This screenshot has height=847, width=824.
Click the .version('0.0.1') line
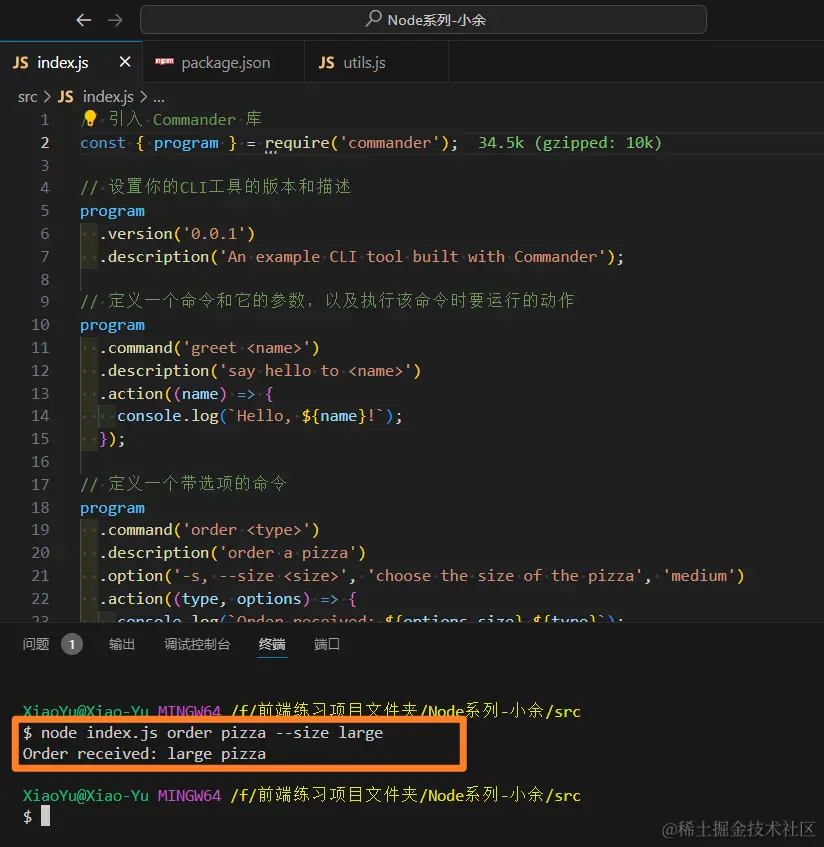[x=177, y=233]
